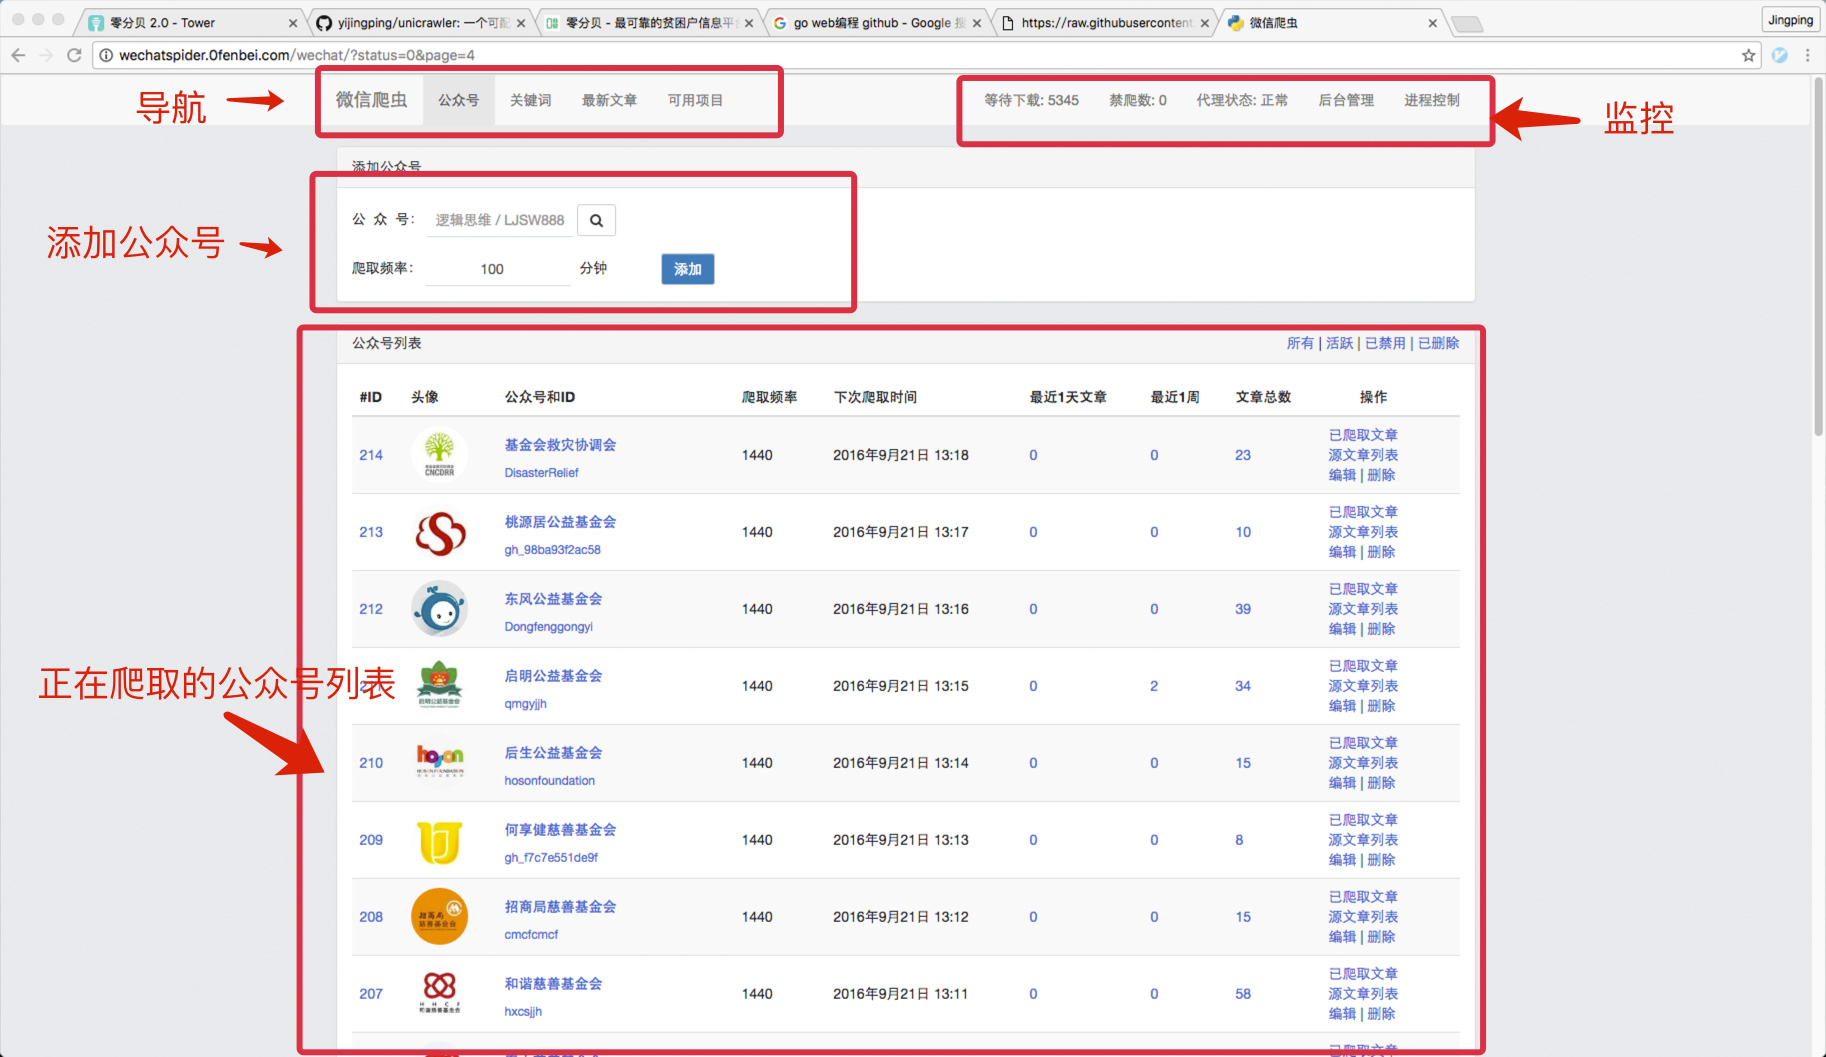
Task: Open the 可用项目 navigation item
Action: point(695,100)
